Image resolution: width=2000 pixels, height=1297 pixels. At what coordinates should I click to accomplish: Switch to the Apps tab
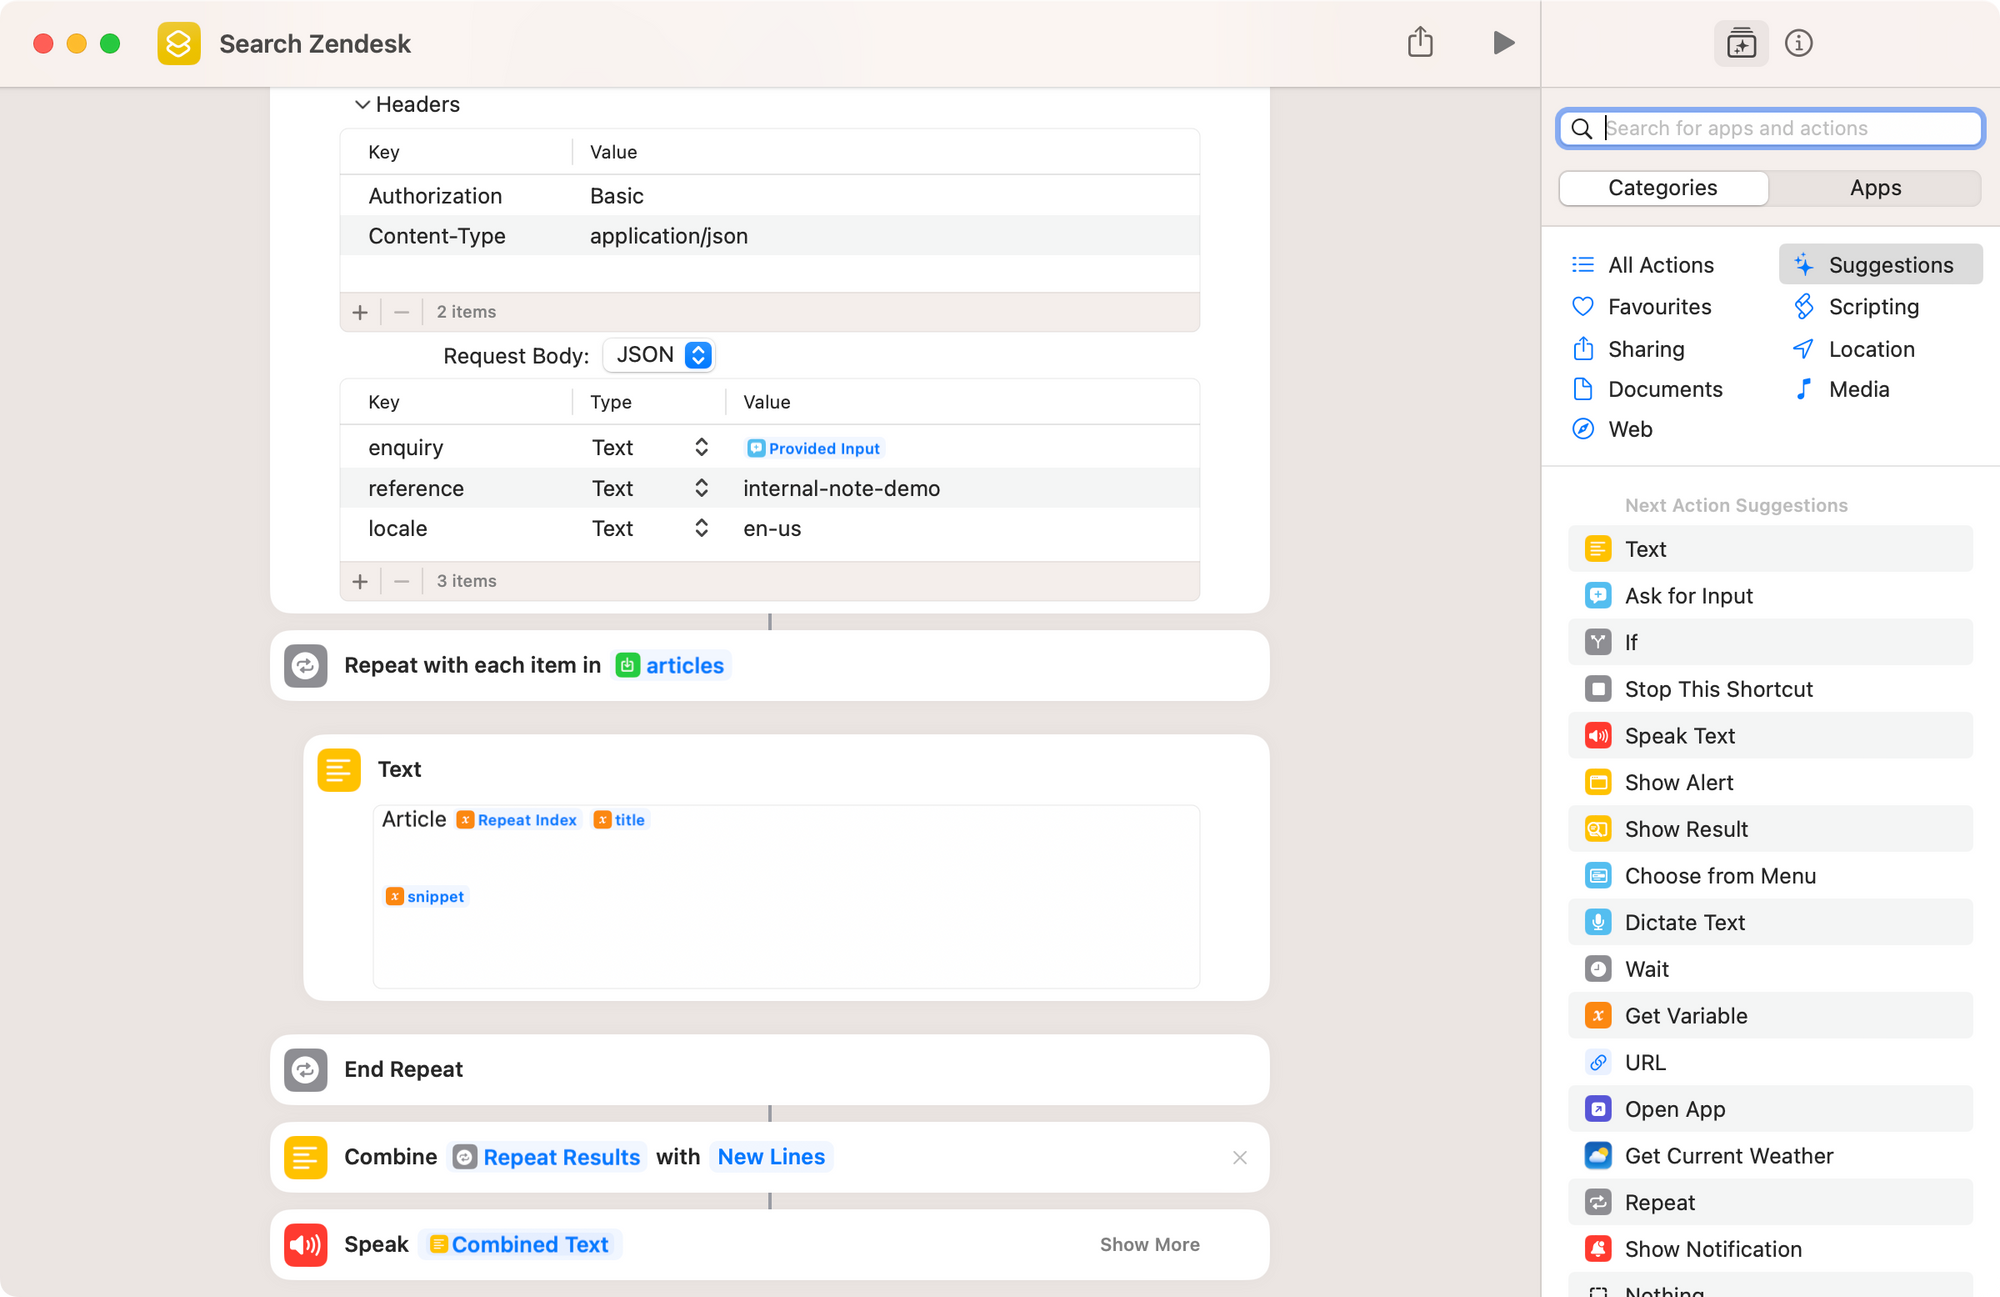click(1875, 188)
